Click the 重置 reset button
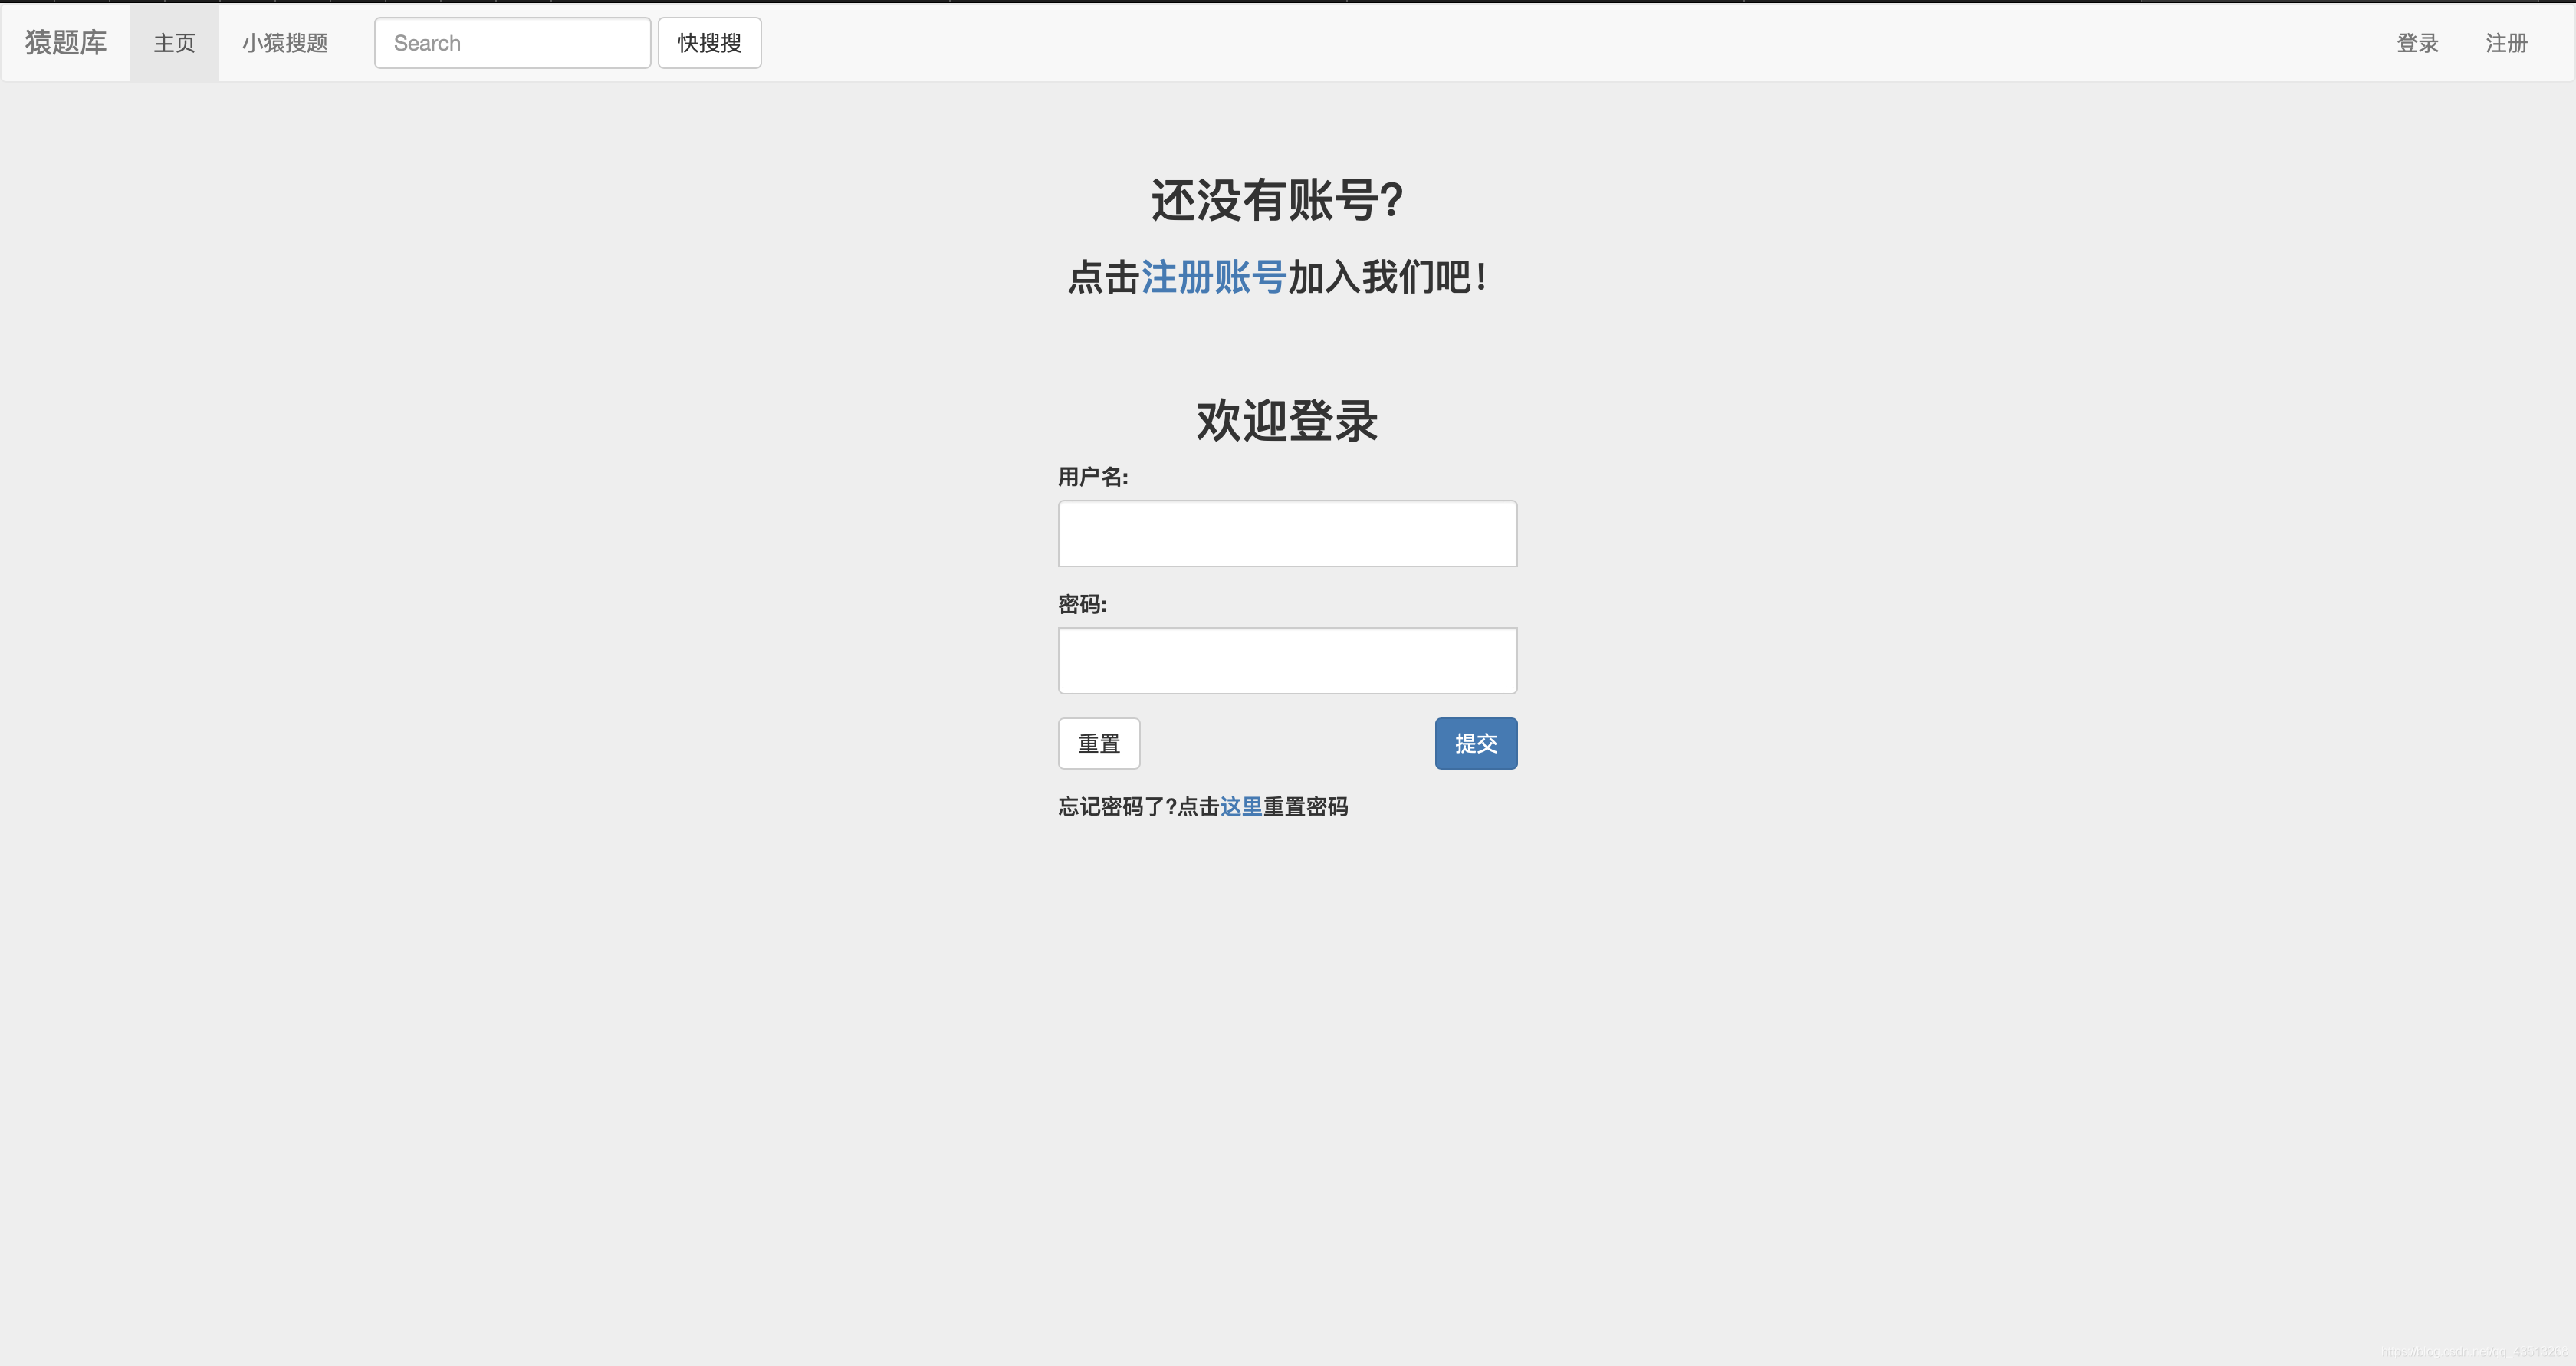The image size is (2576, 1366). point(1099,743)
